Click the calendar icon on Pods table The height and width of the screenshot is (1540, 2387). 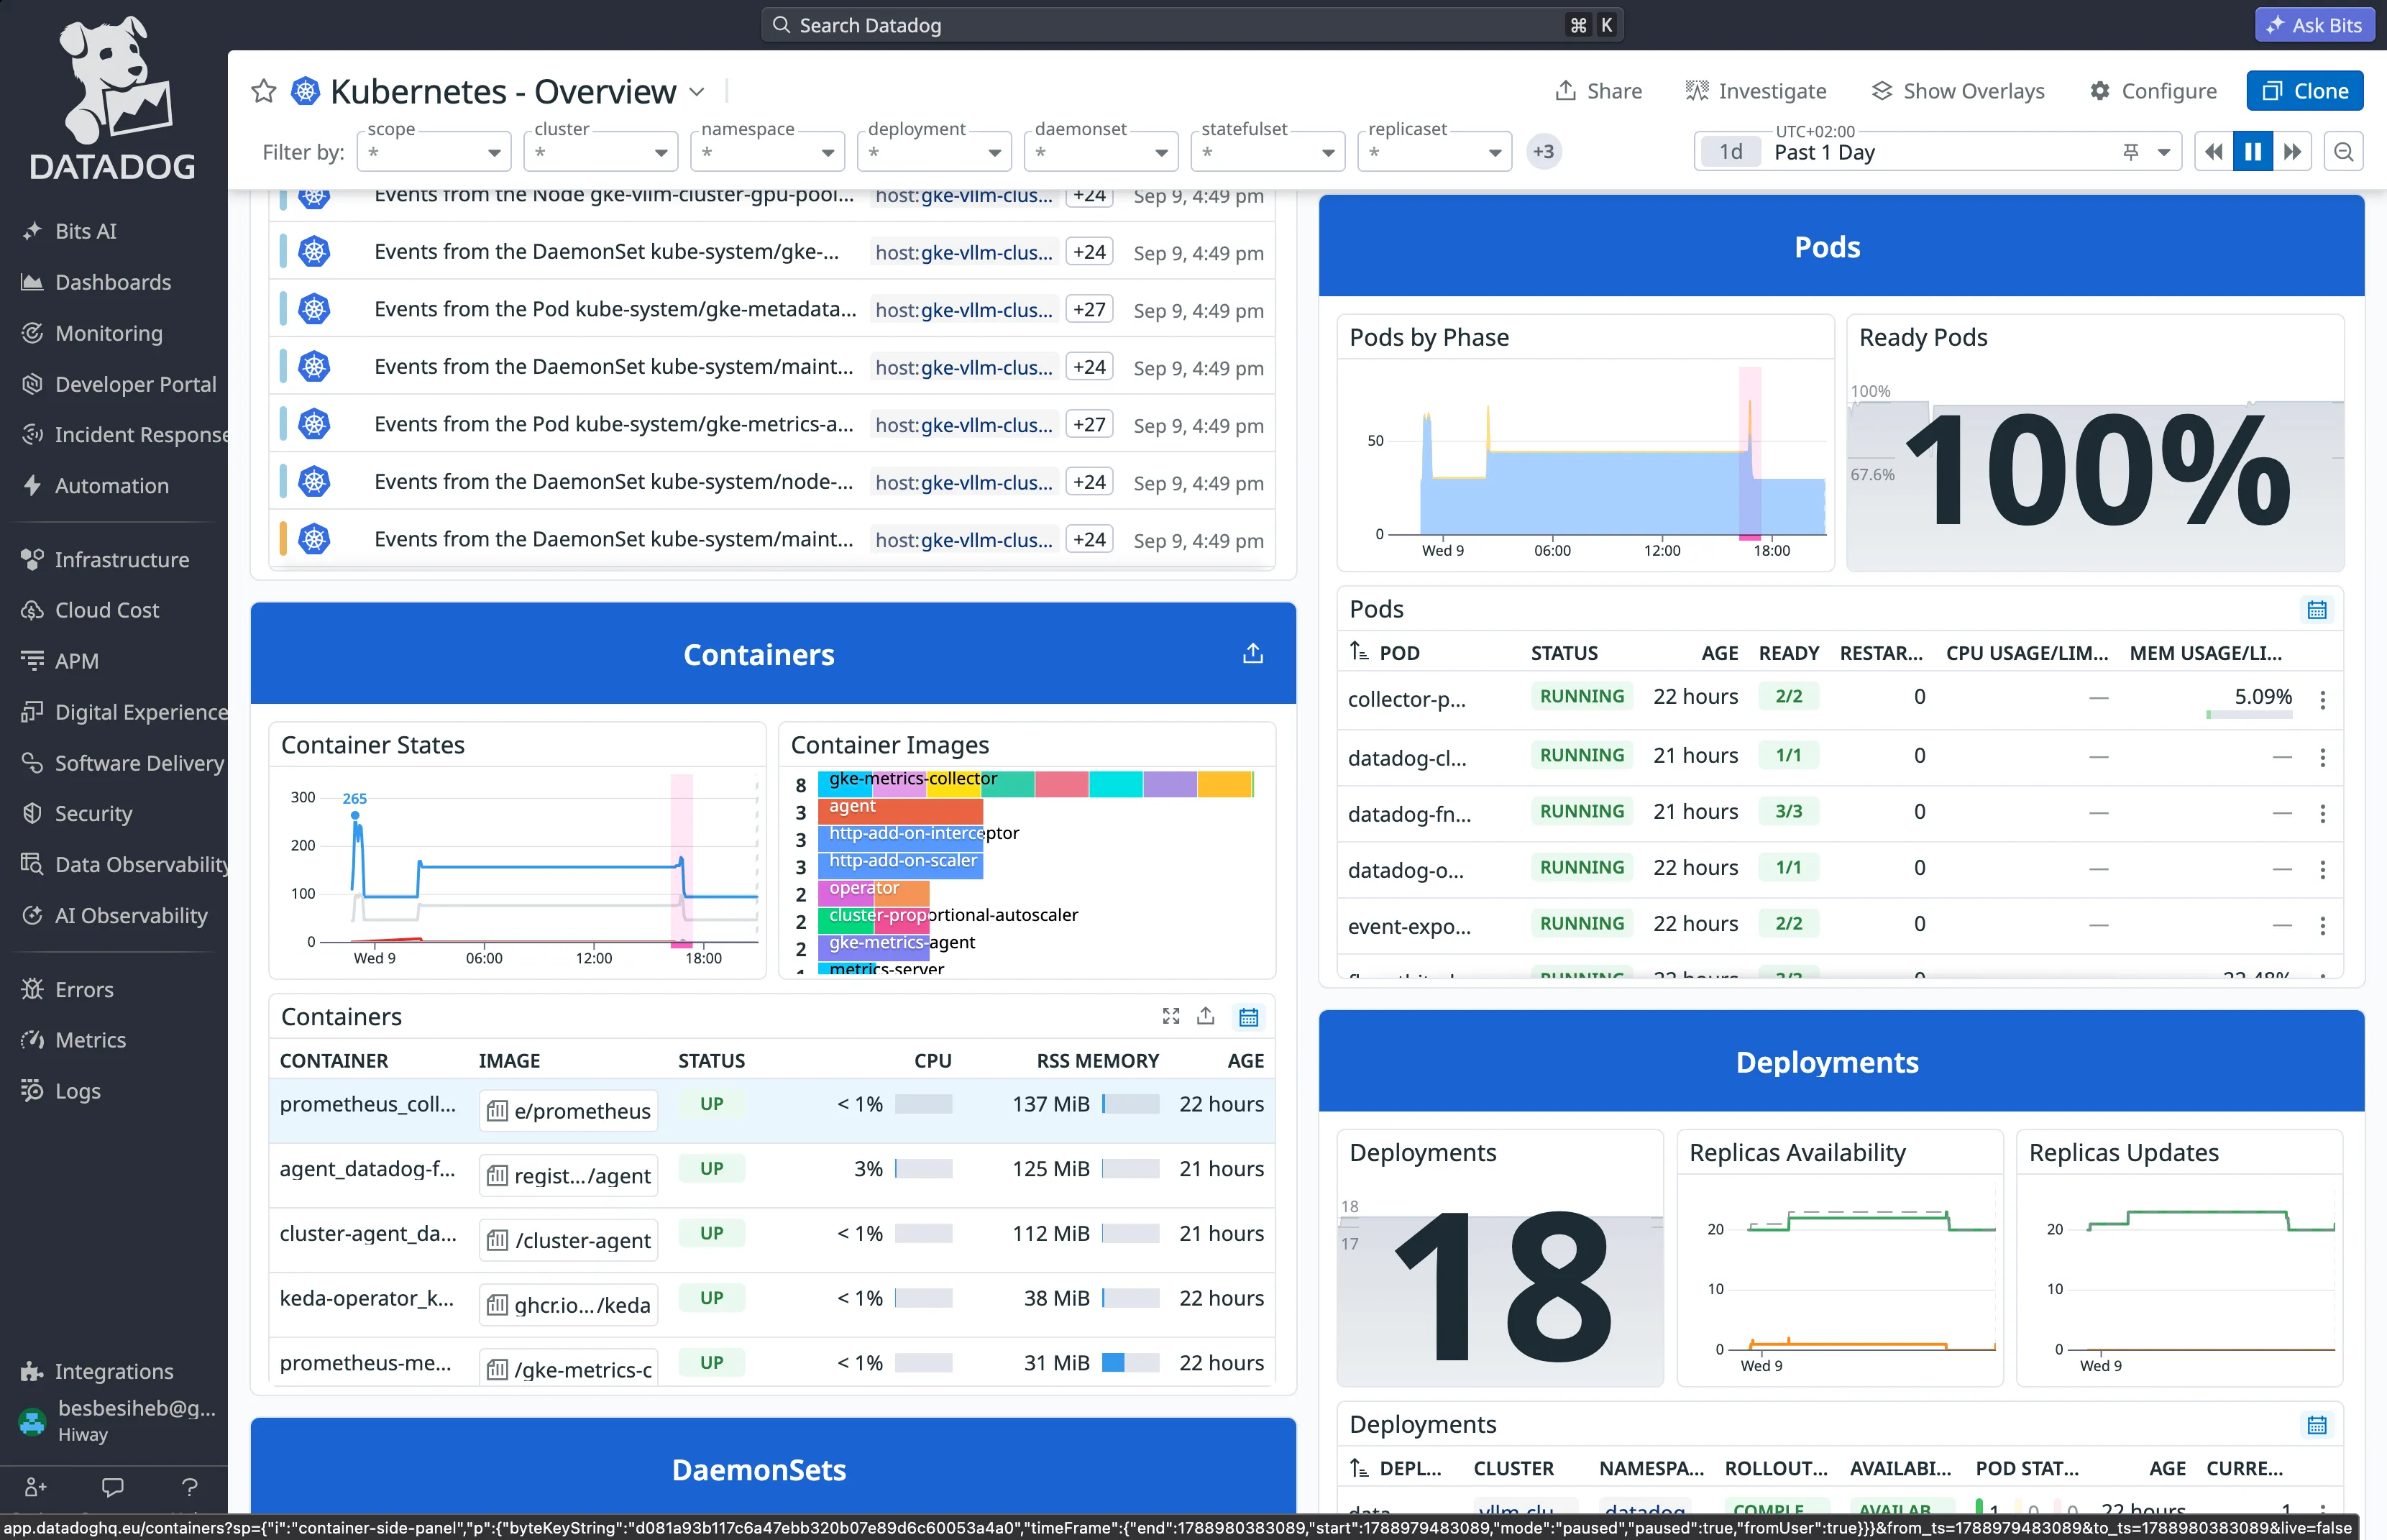pos(2317,610)
